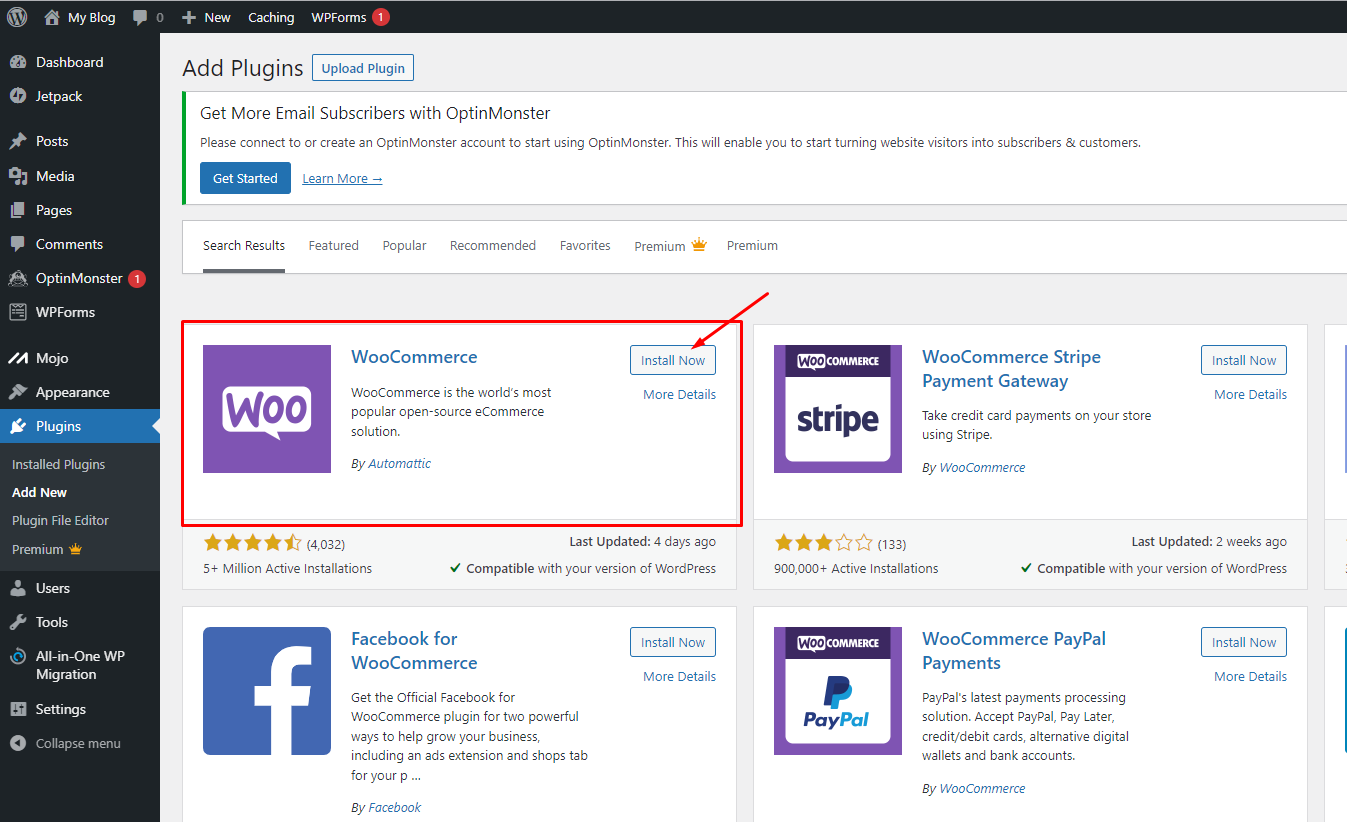Image resolution: width=1347 pixels, height=822 pixels.
Task: Open the Premium tab without crown
Action: [752, 245]
